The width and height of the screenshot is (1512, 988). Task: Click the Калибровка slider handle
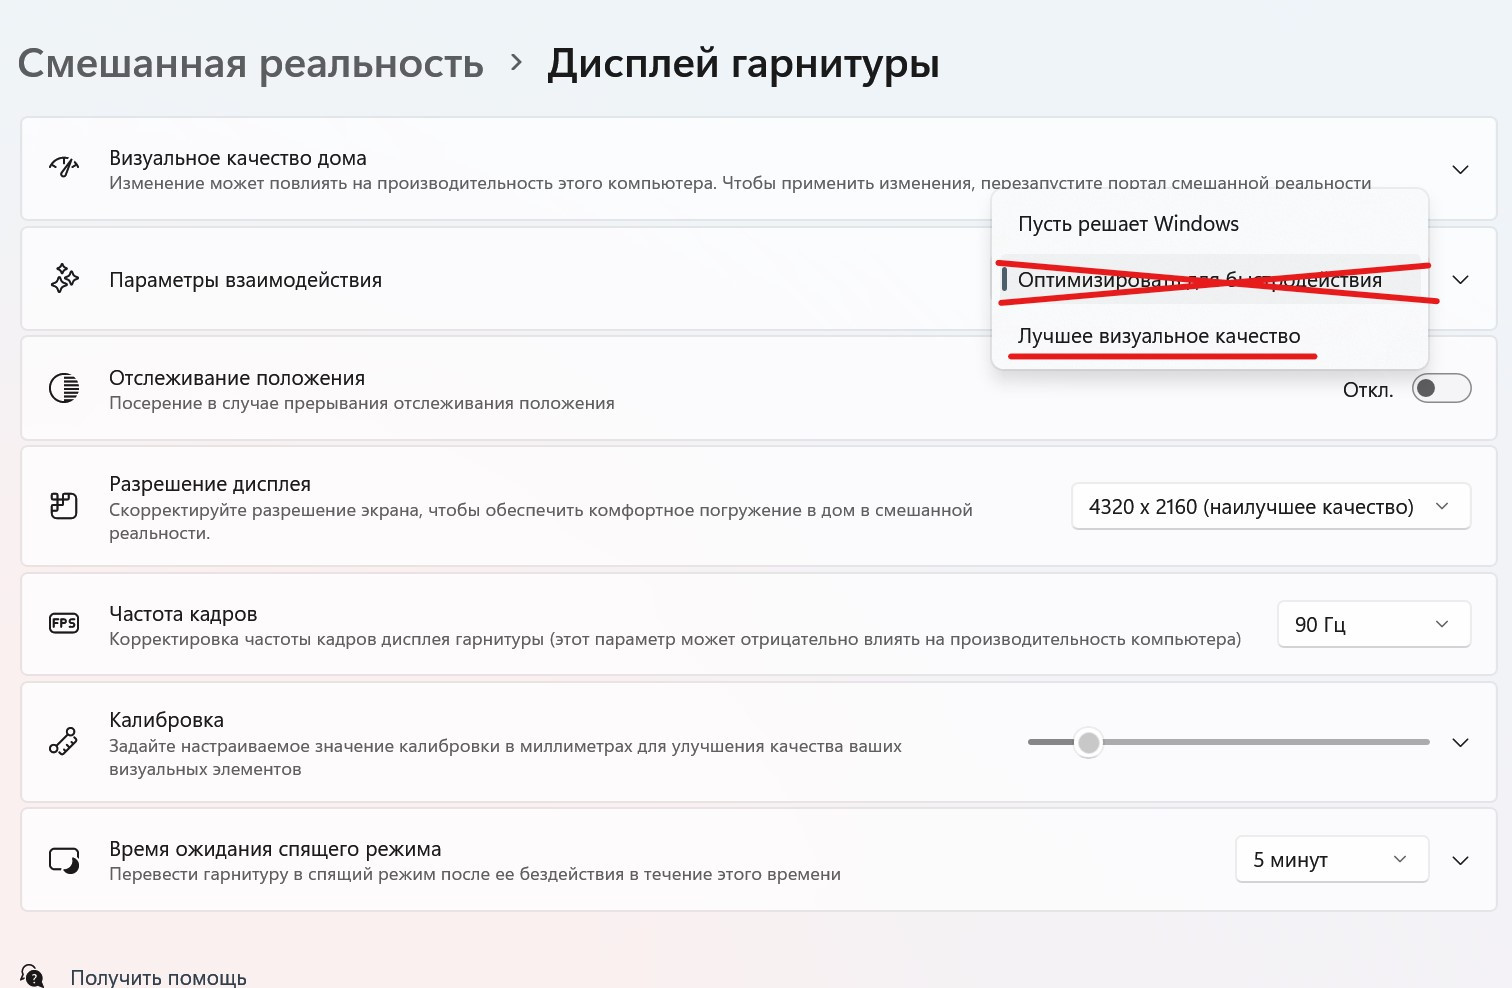(x=1089, y=742)
